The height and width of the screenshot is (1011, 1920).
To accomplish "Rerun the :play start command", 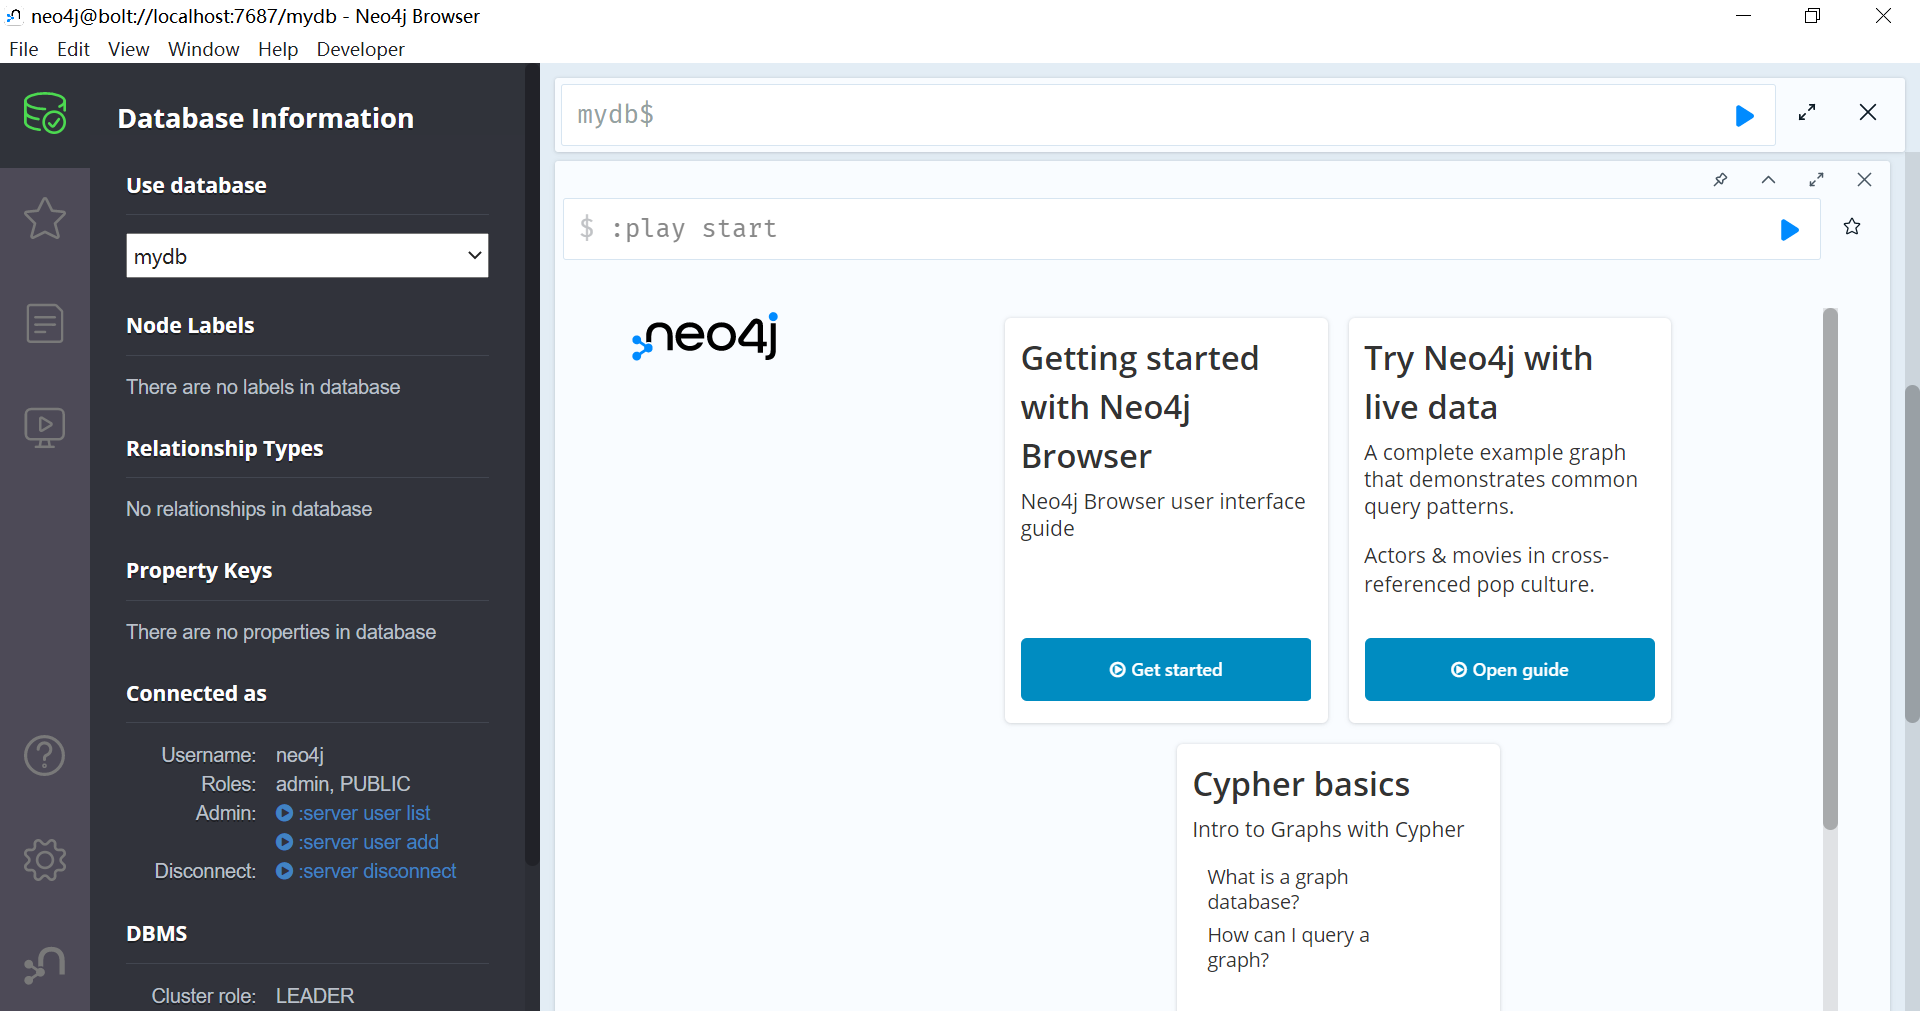I will [x=1790, y=230].
